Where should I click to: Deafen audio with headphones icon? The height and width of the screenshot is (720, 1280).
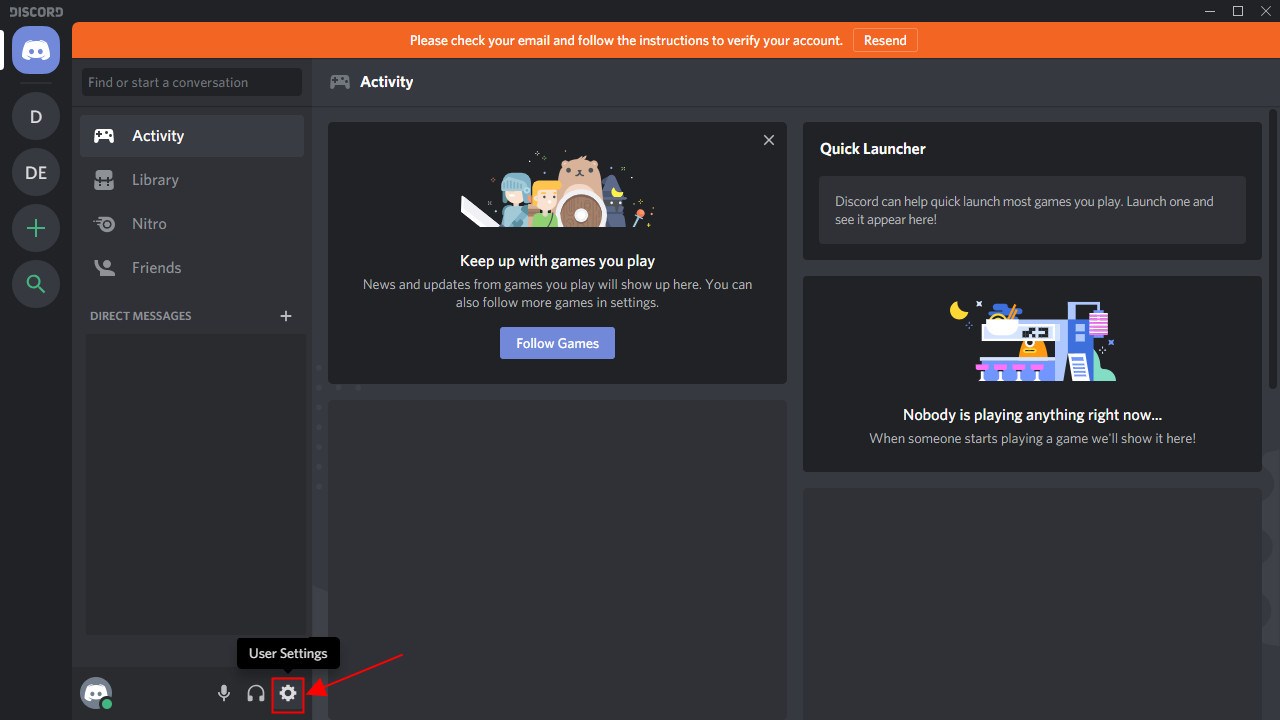click(256, 693)
